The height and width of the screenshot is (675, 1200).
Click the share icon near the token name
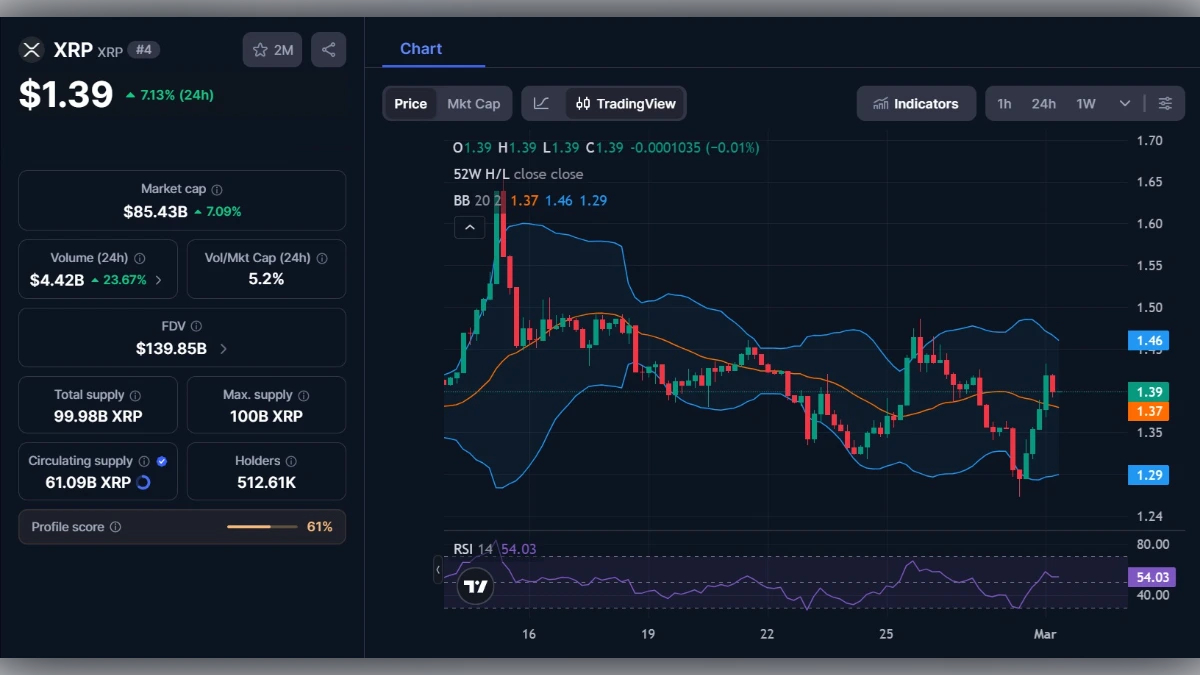(x=328, y=50)
